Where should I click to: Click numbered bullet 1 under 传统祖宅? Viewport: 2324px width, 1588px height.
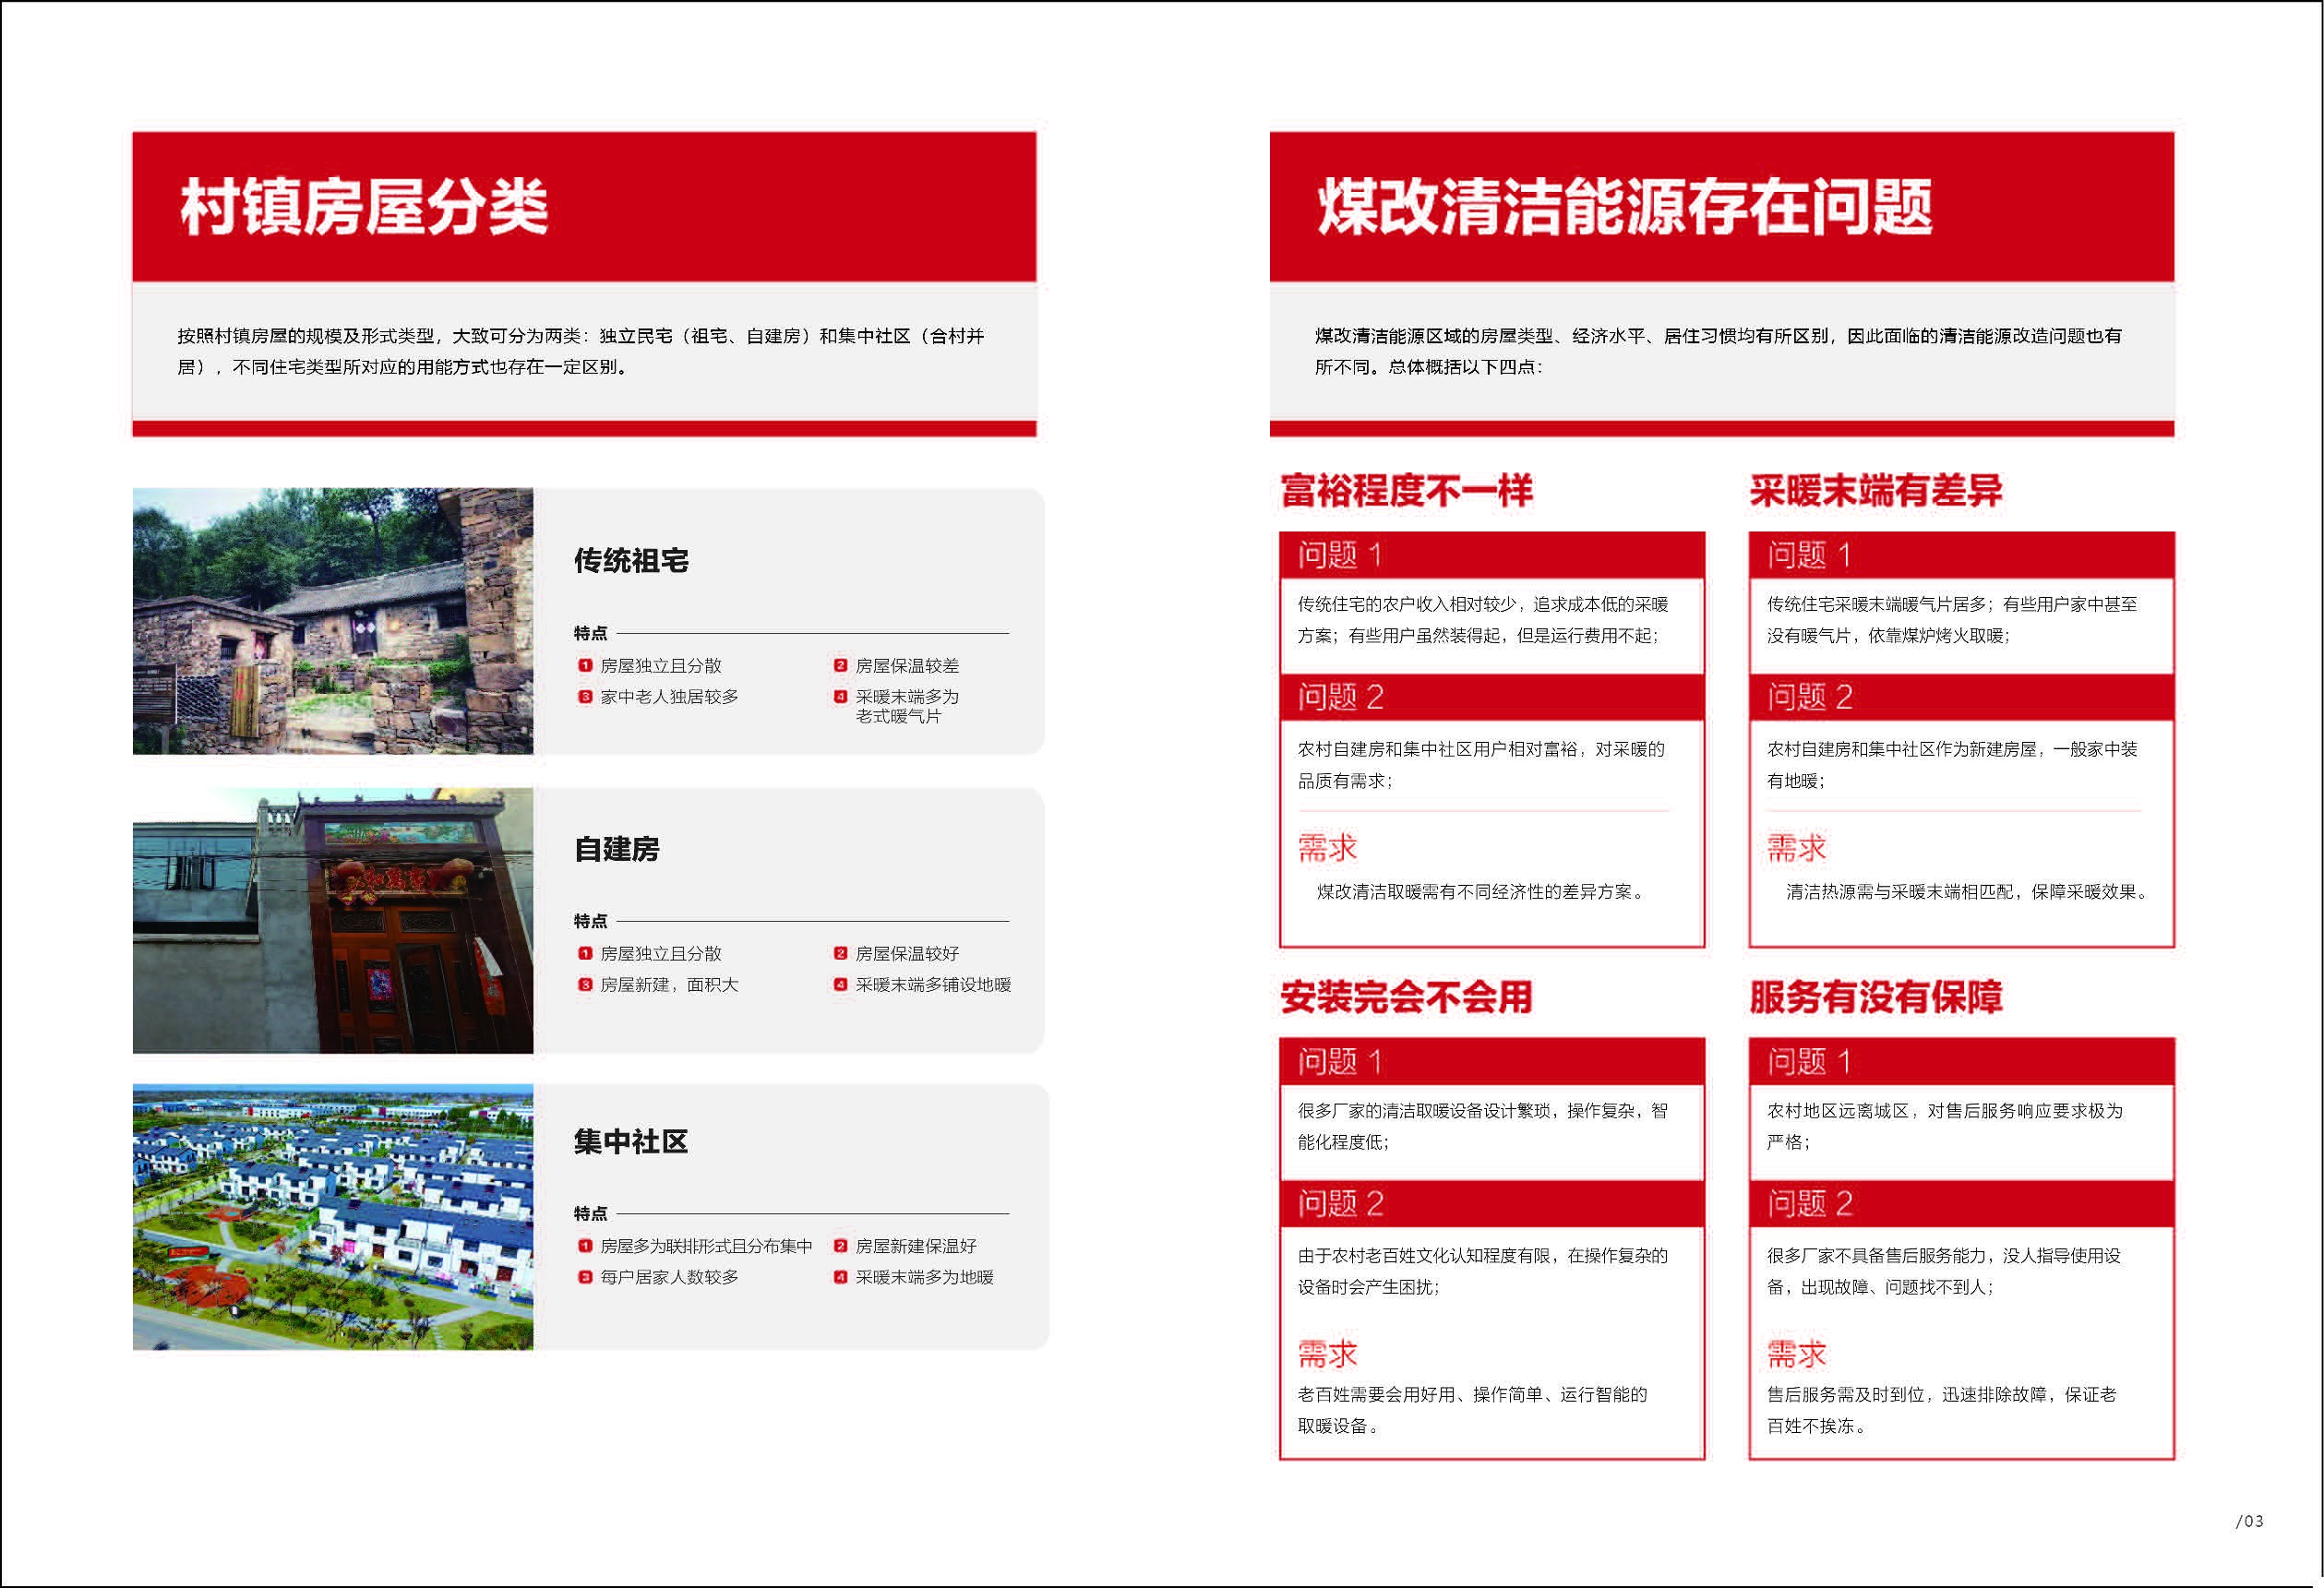coord(585,666)
